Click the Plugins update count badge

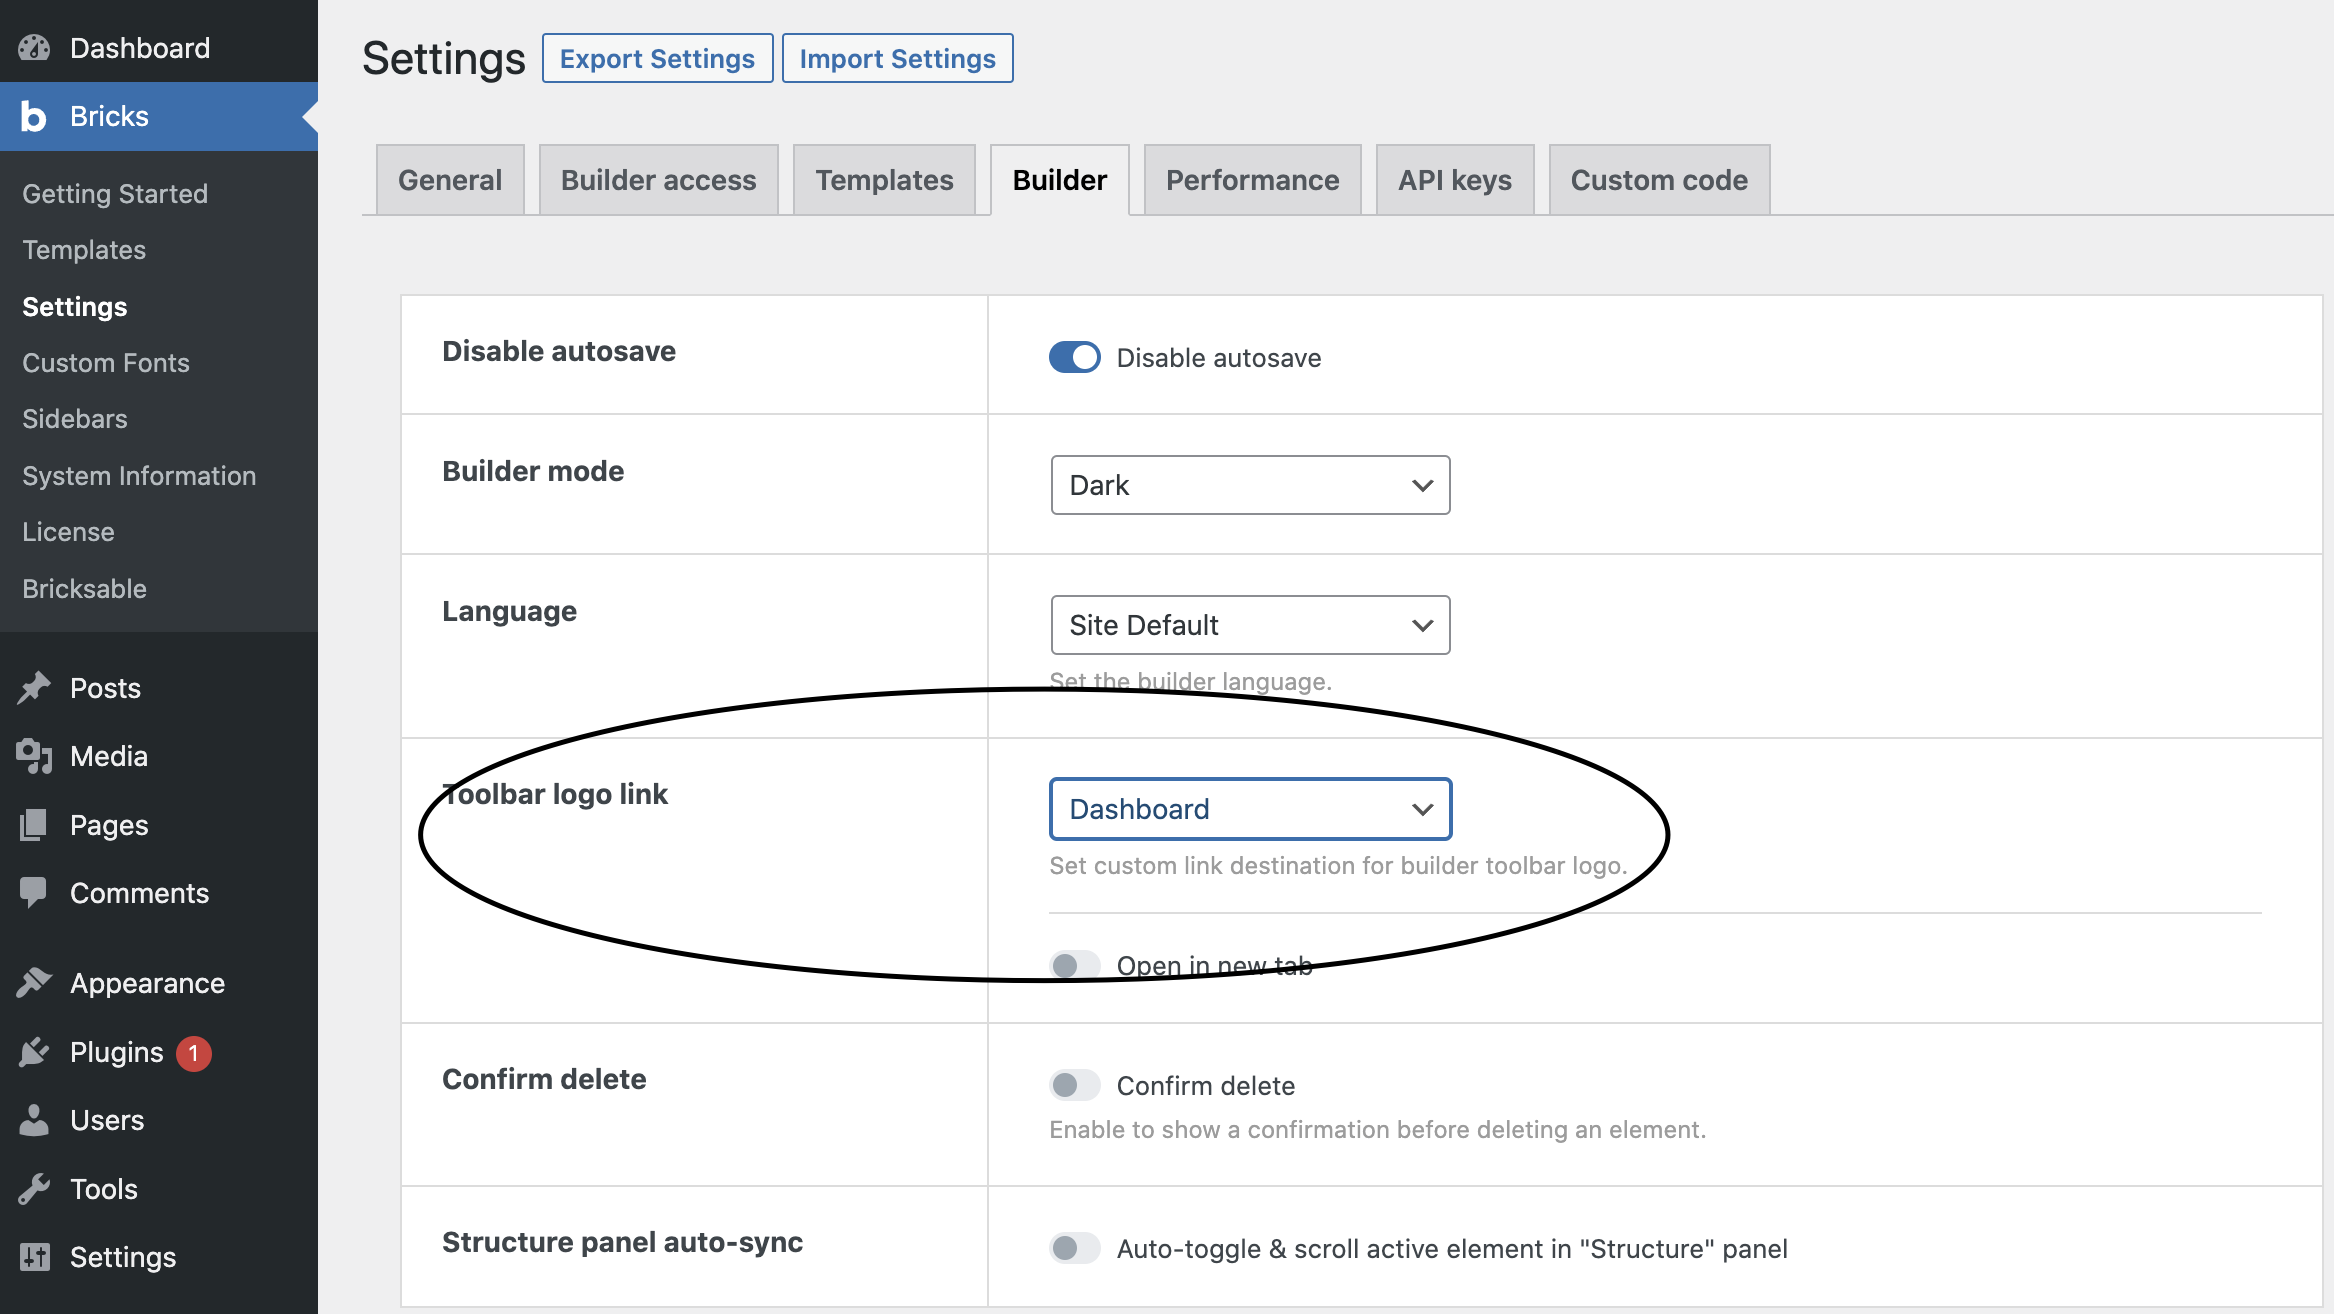(194, 1053)
